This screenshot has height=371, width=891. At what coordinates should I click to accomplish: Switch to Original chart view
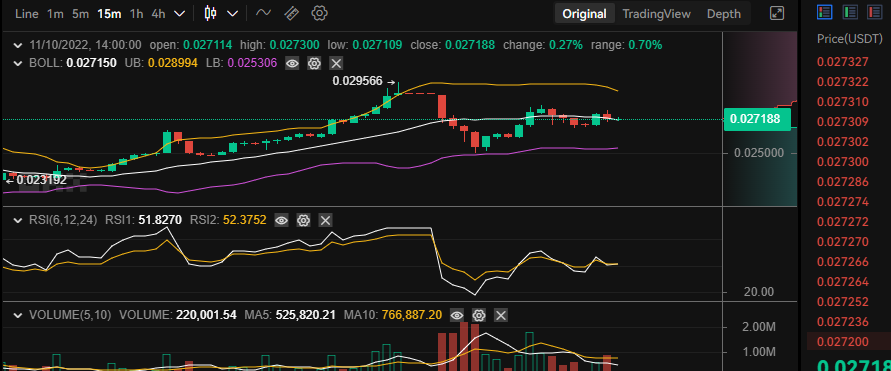coord(585,14)
